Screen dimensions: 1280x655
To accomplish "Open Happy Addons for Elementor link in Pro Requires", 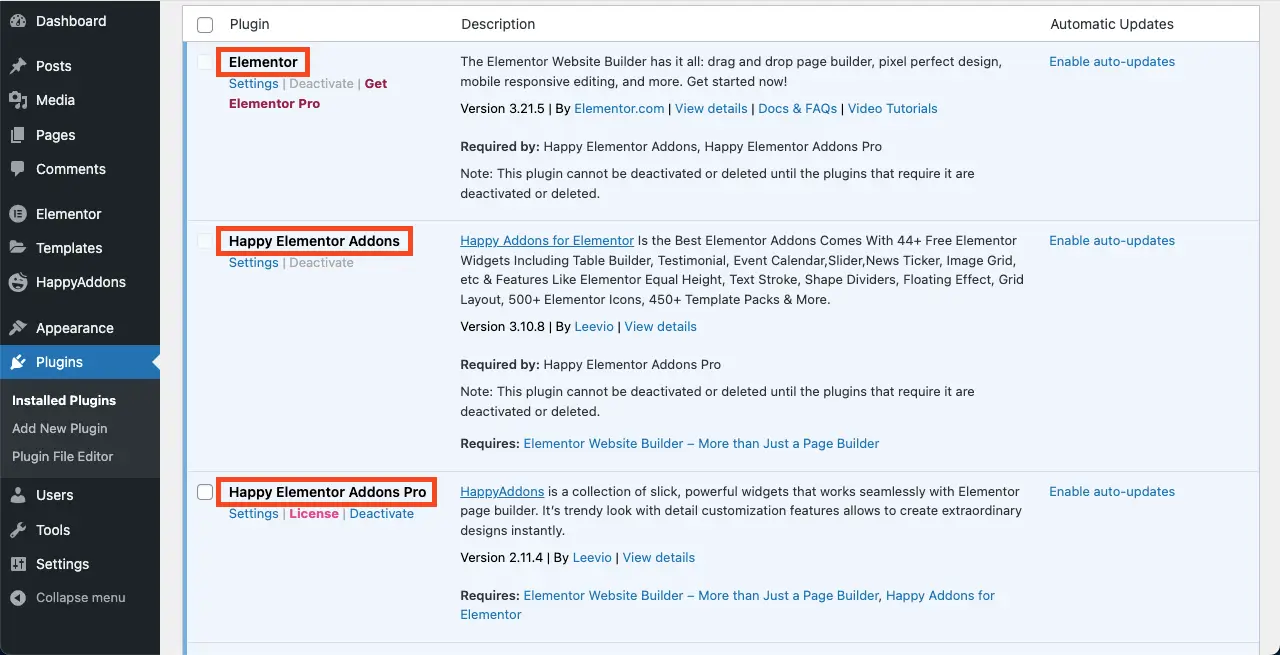I will click(727, 605).
